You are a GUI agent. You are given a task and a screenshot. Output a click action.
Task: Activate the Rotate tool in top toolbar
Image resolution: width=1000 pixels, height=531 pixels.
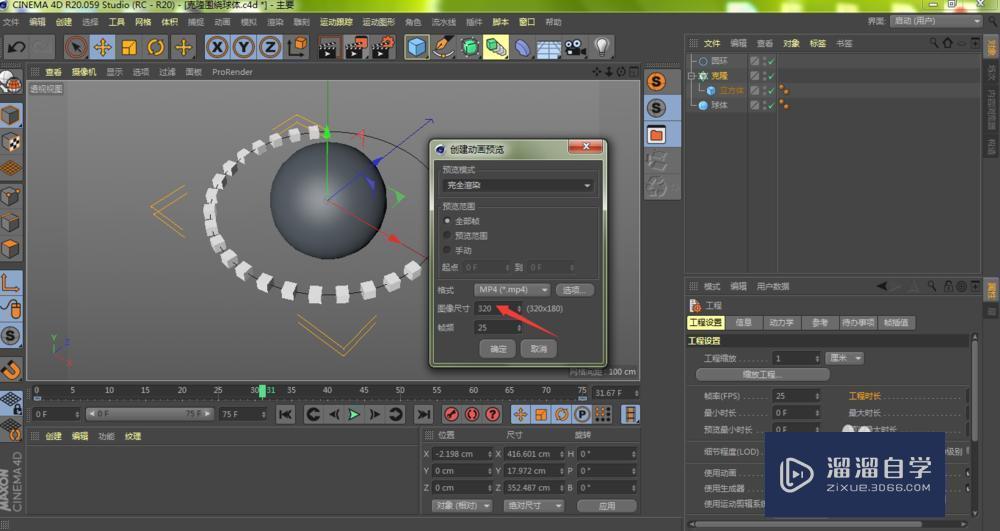pos(156,47)
